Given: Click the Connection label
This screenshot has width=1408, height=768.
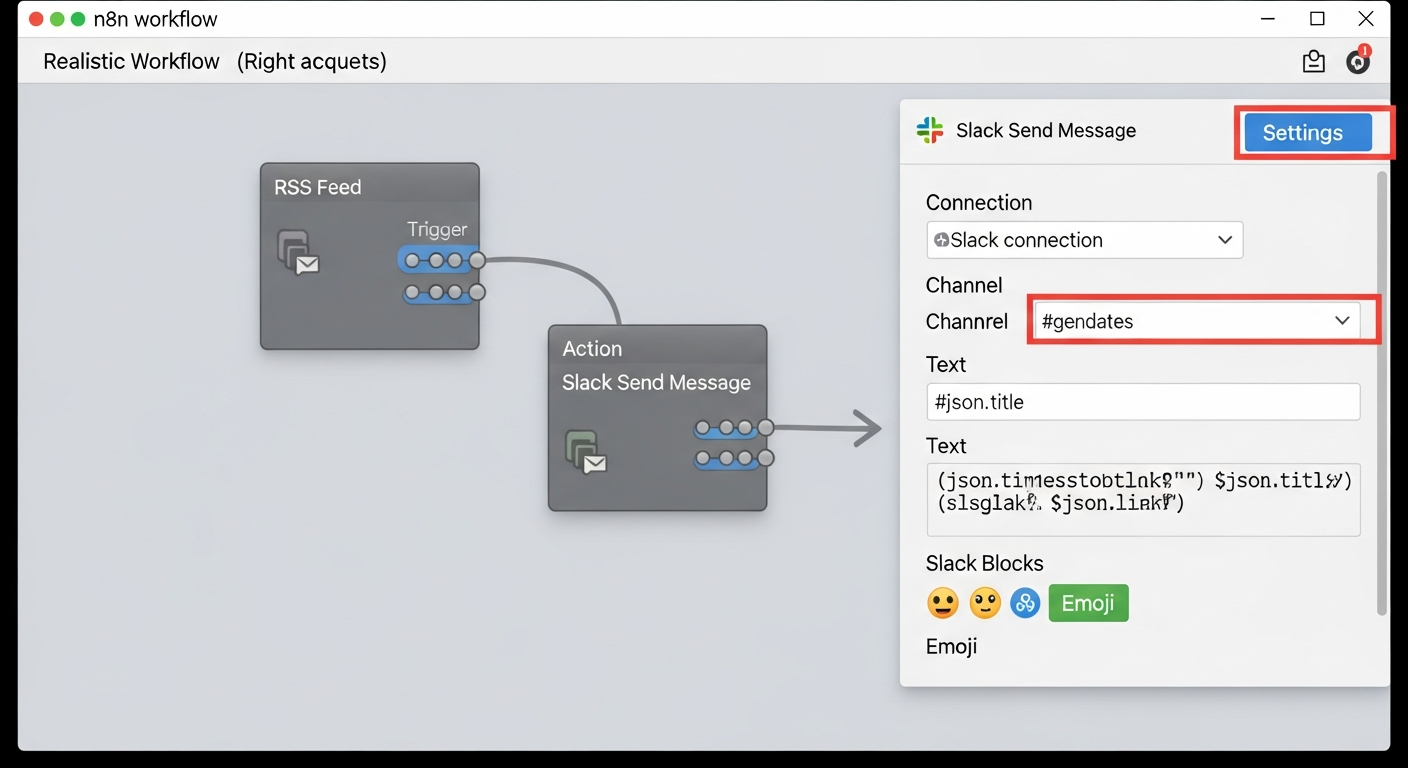Looking at the screenshot, I should point(978,202).
